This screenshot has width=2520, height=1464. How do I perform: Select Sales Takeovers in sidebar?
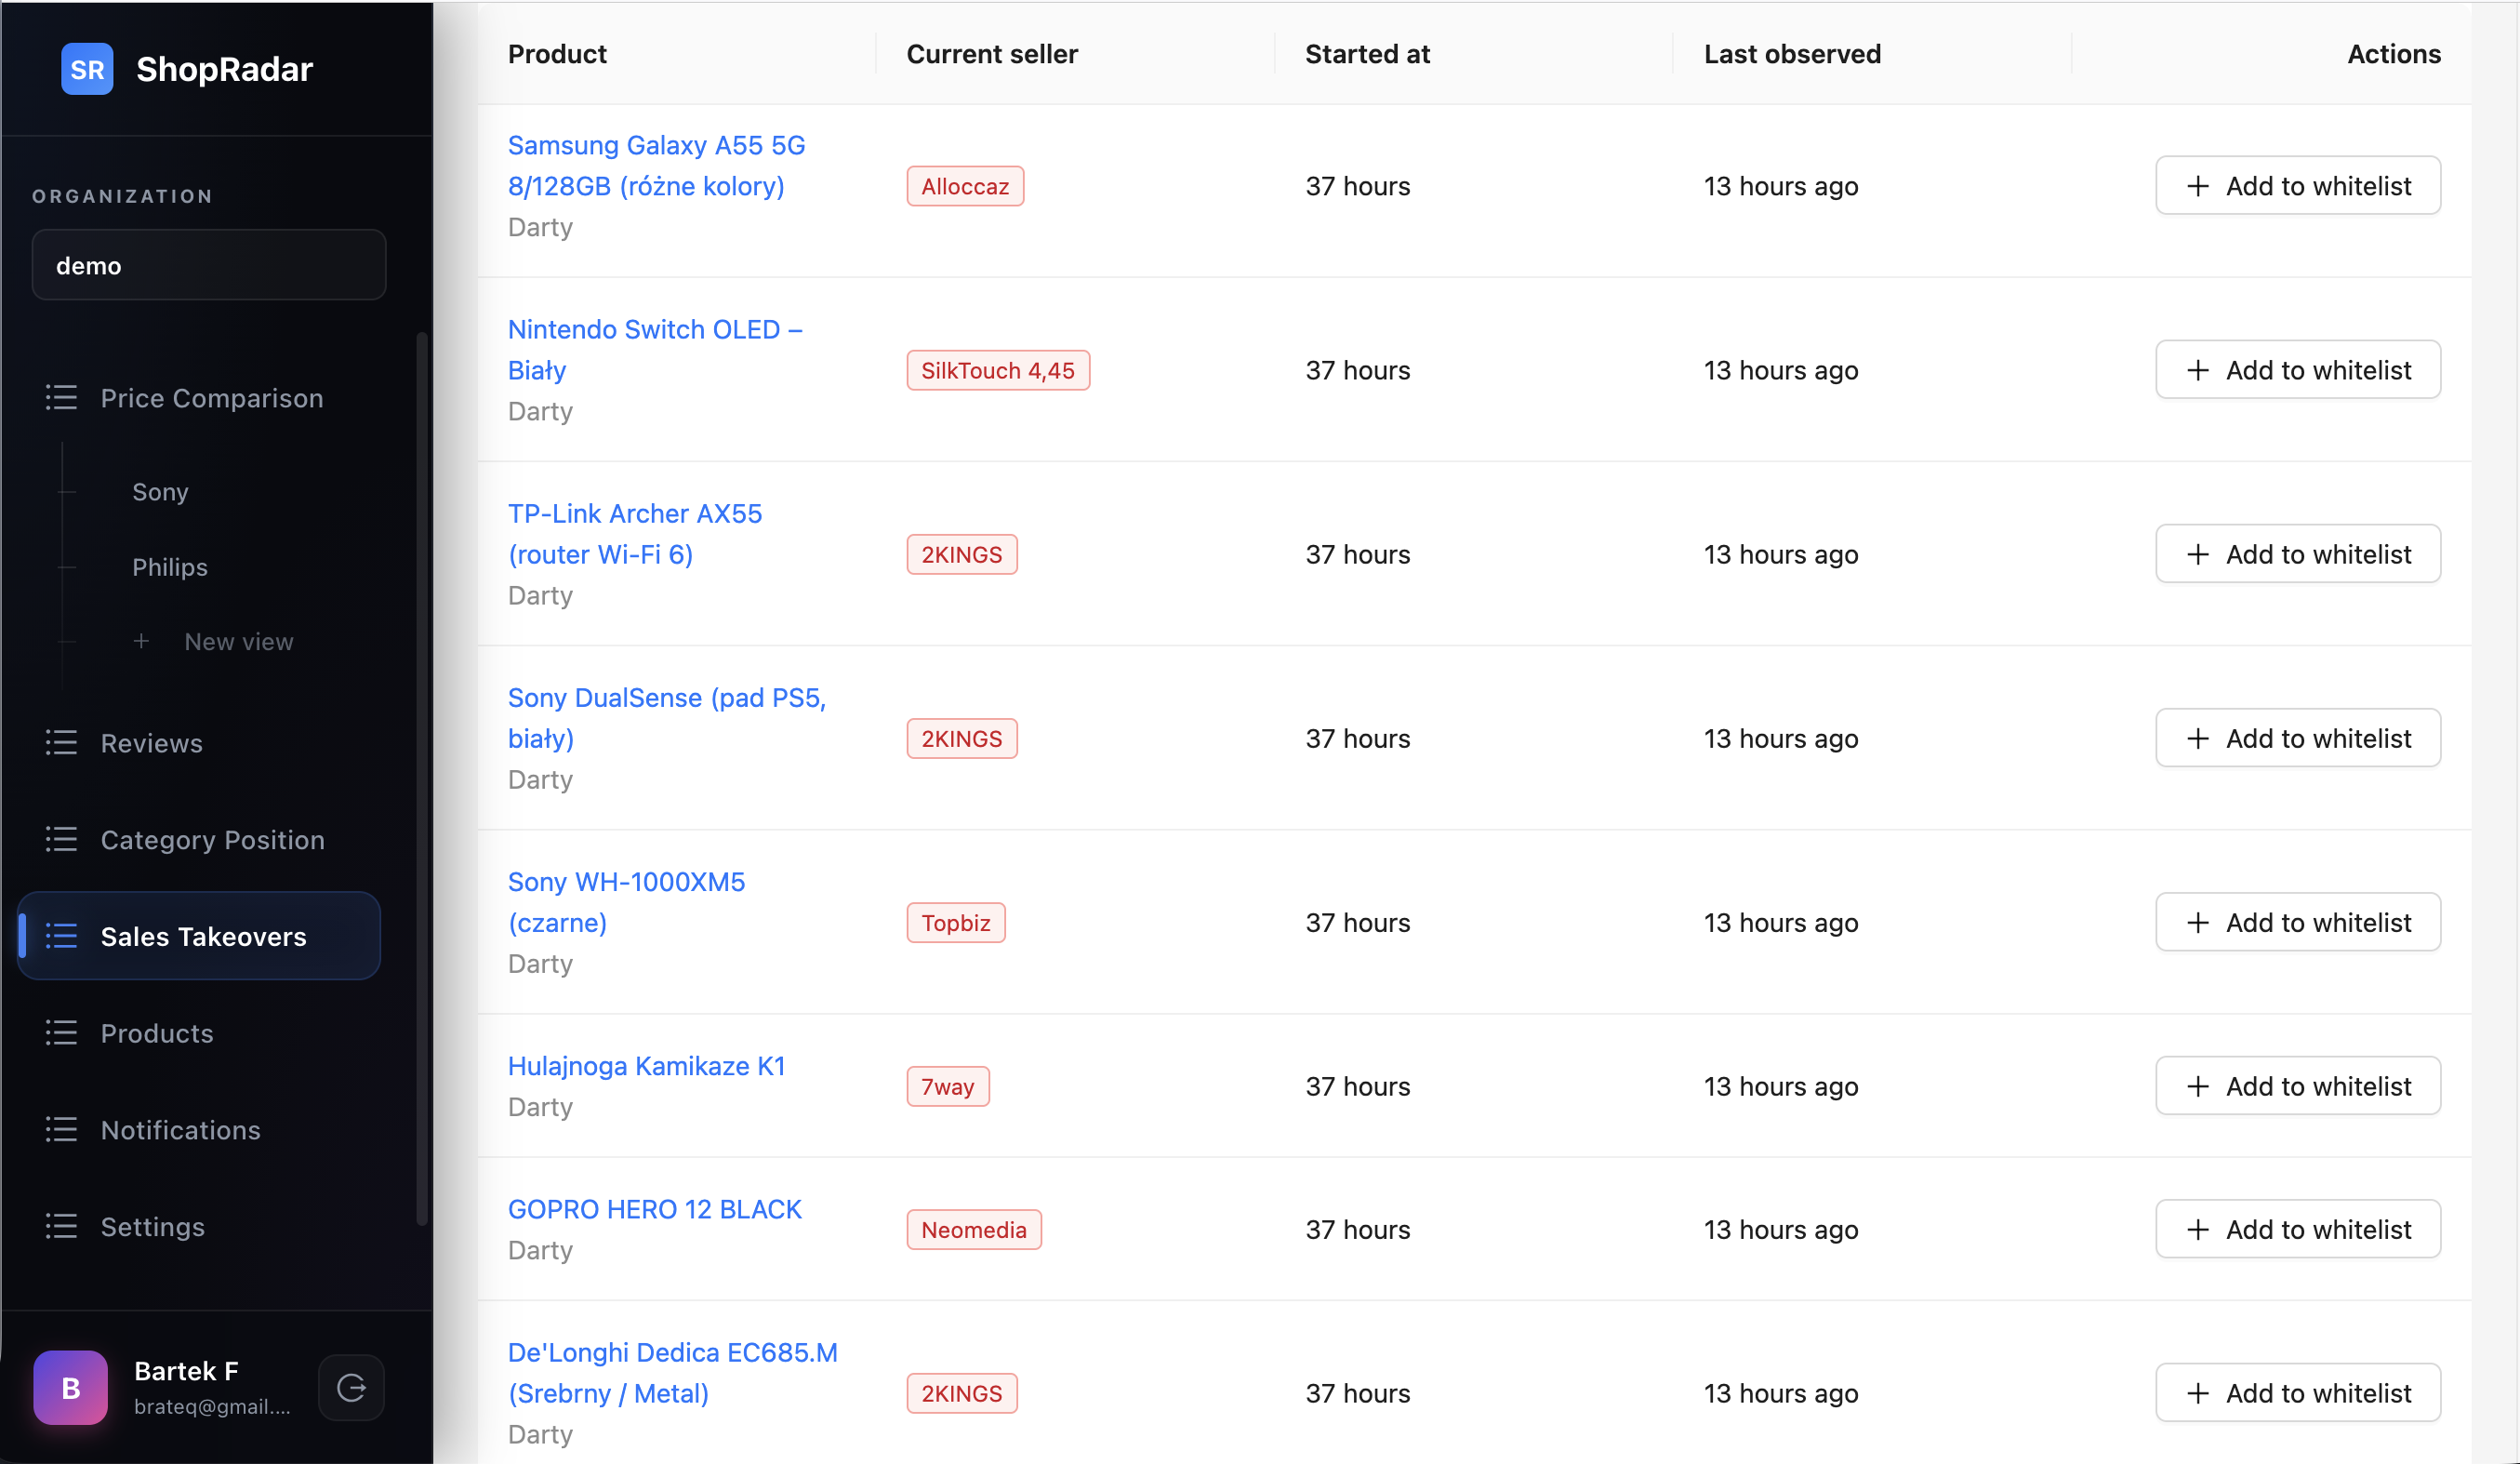pyautogui.click(x=203, y=936)
